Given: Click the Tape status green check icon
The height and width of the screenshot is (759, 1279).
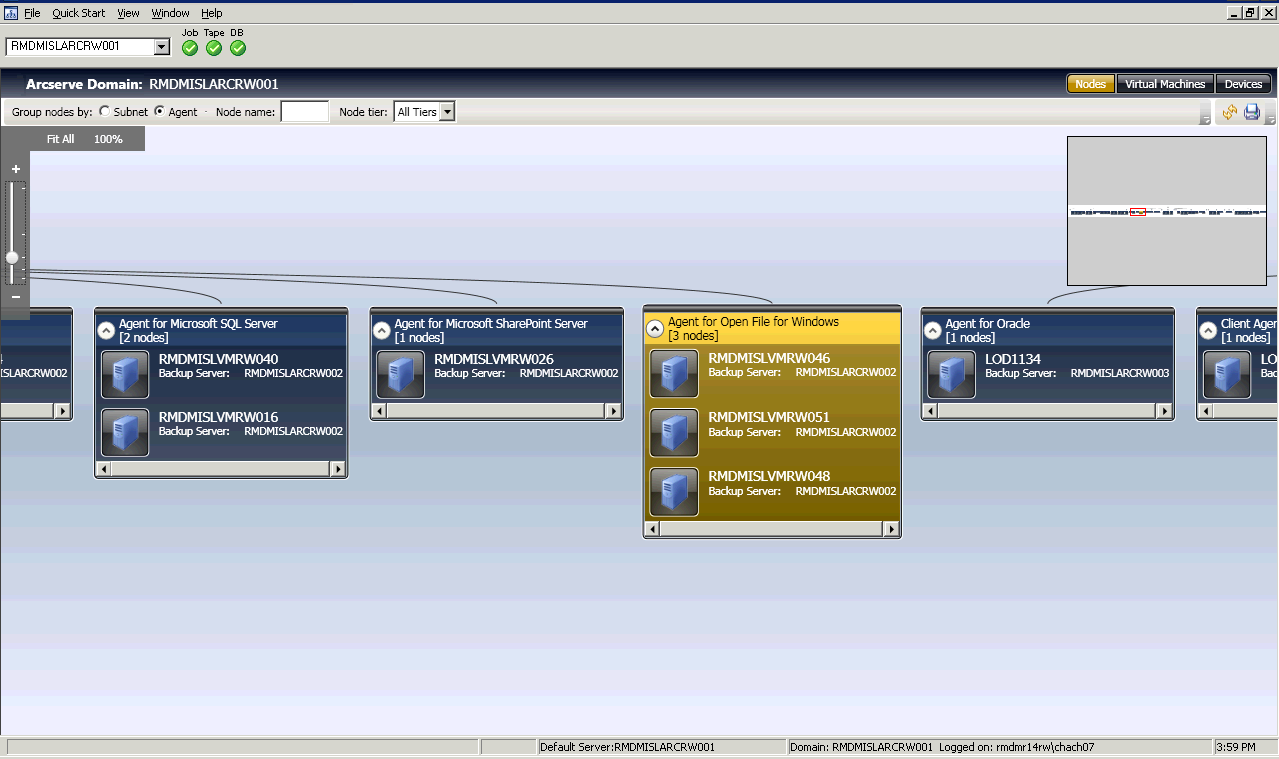Looking at the screenshot, I should pos(214,48).
